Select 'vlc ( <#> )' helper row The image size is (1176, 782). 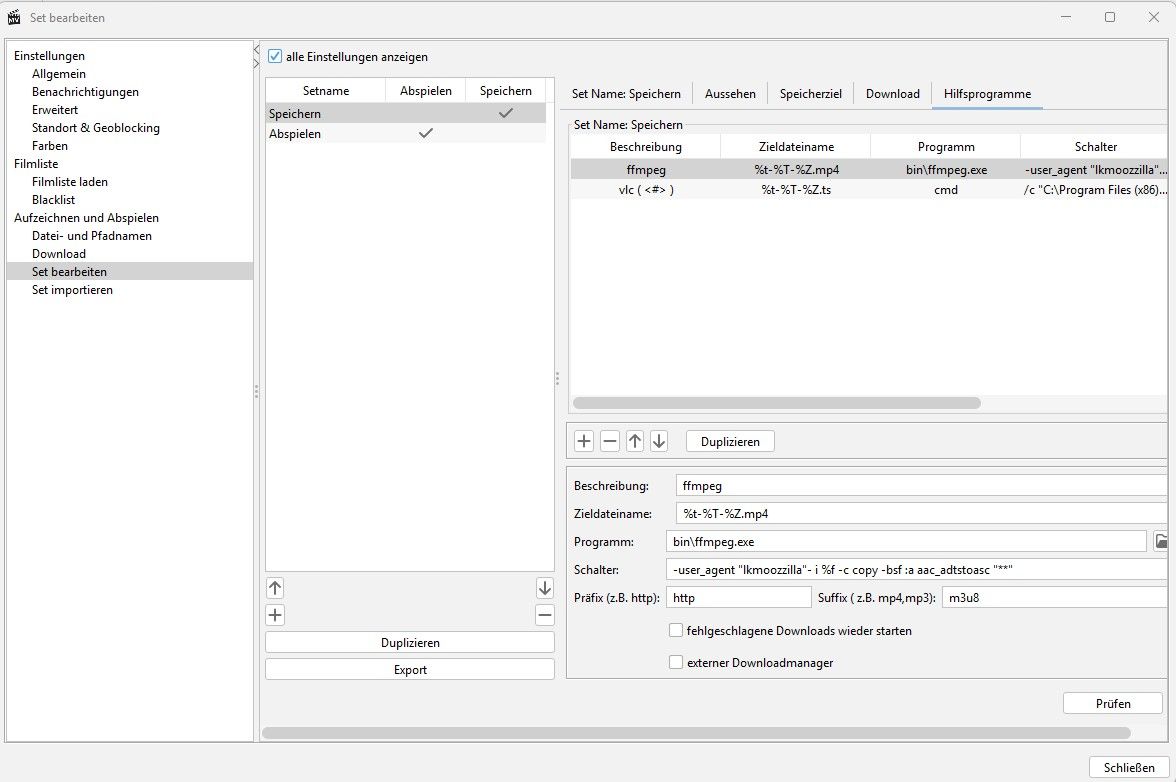point(868,190)
